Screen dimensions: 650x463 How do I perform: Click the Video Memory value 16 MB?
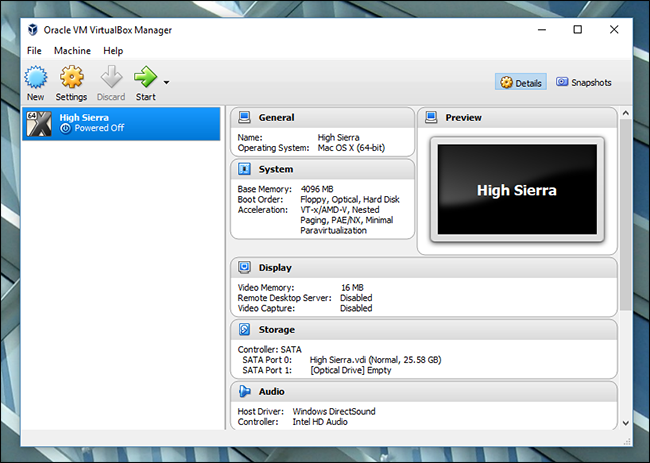coord(352,288)
